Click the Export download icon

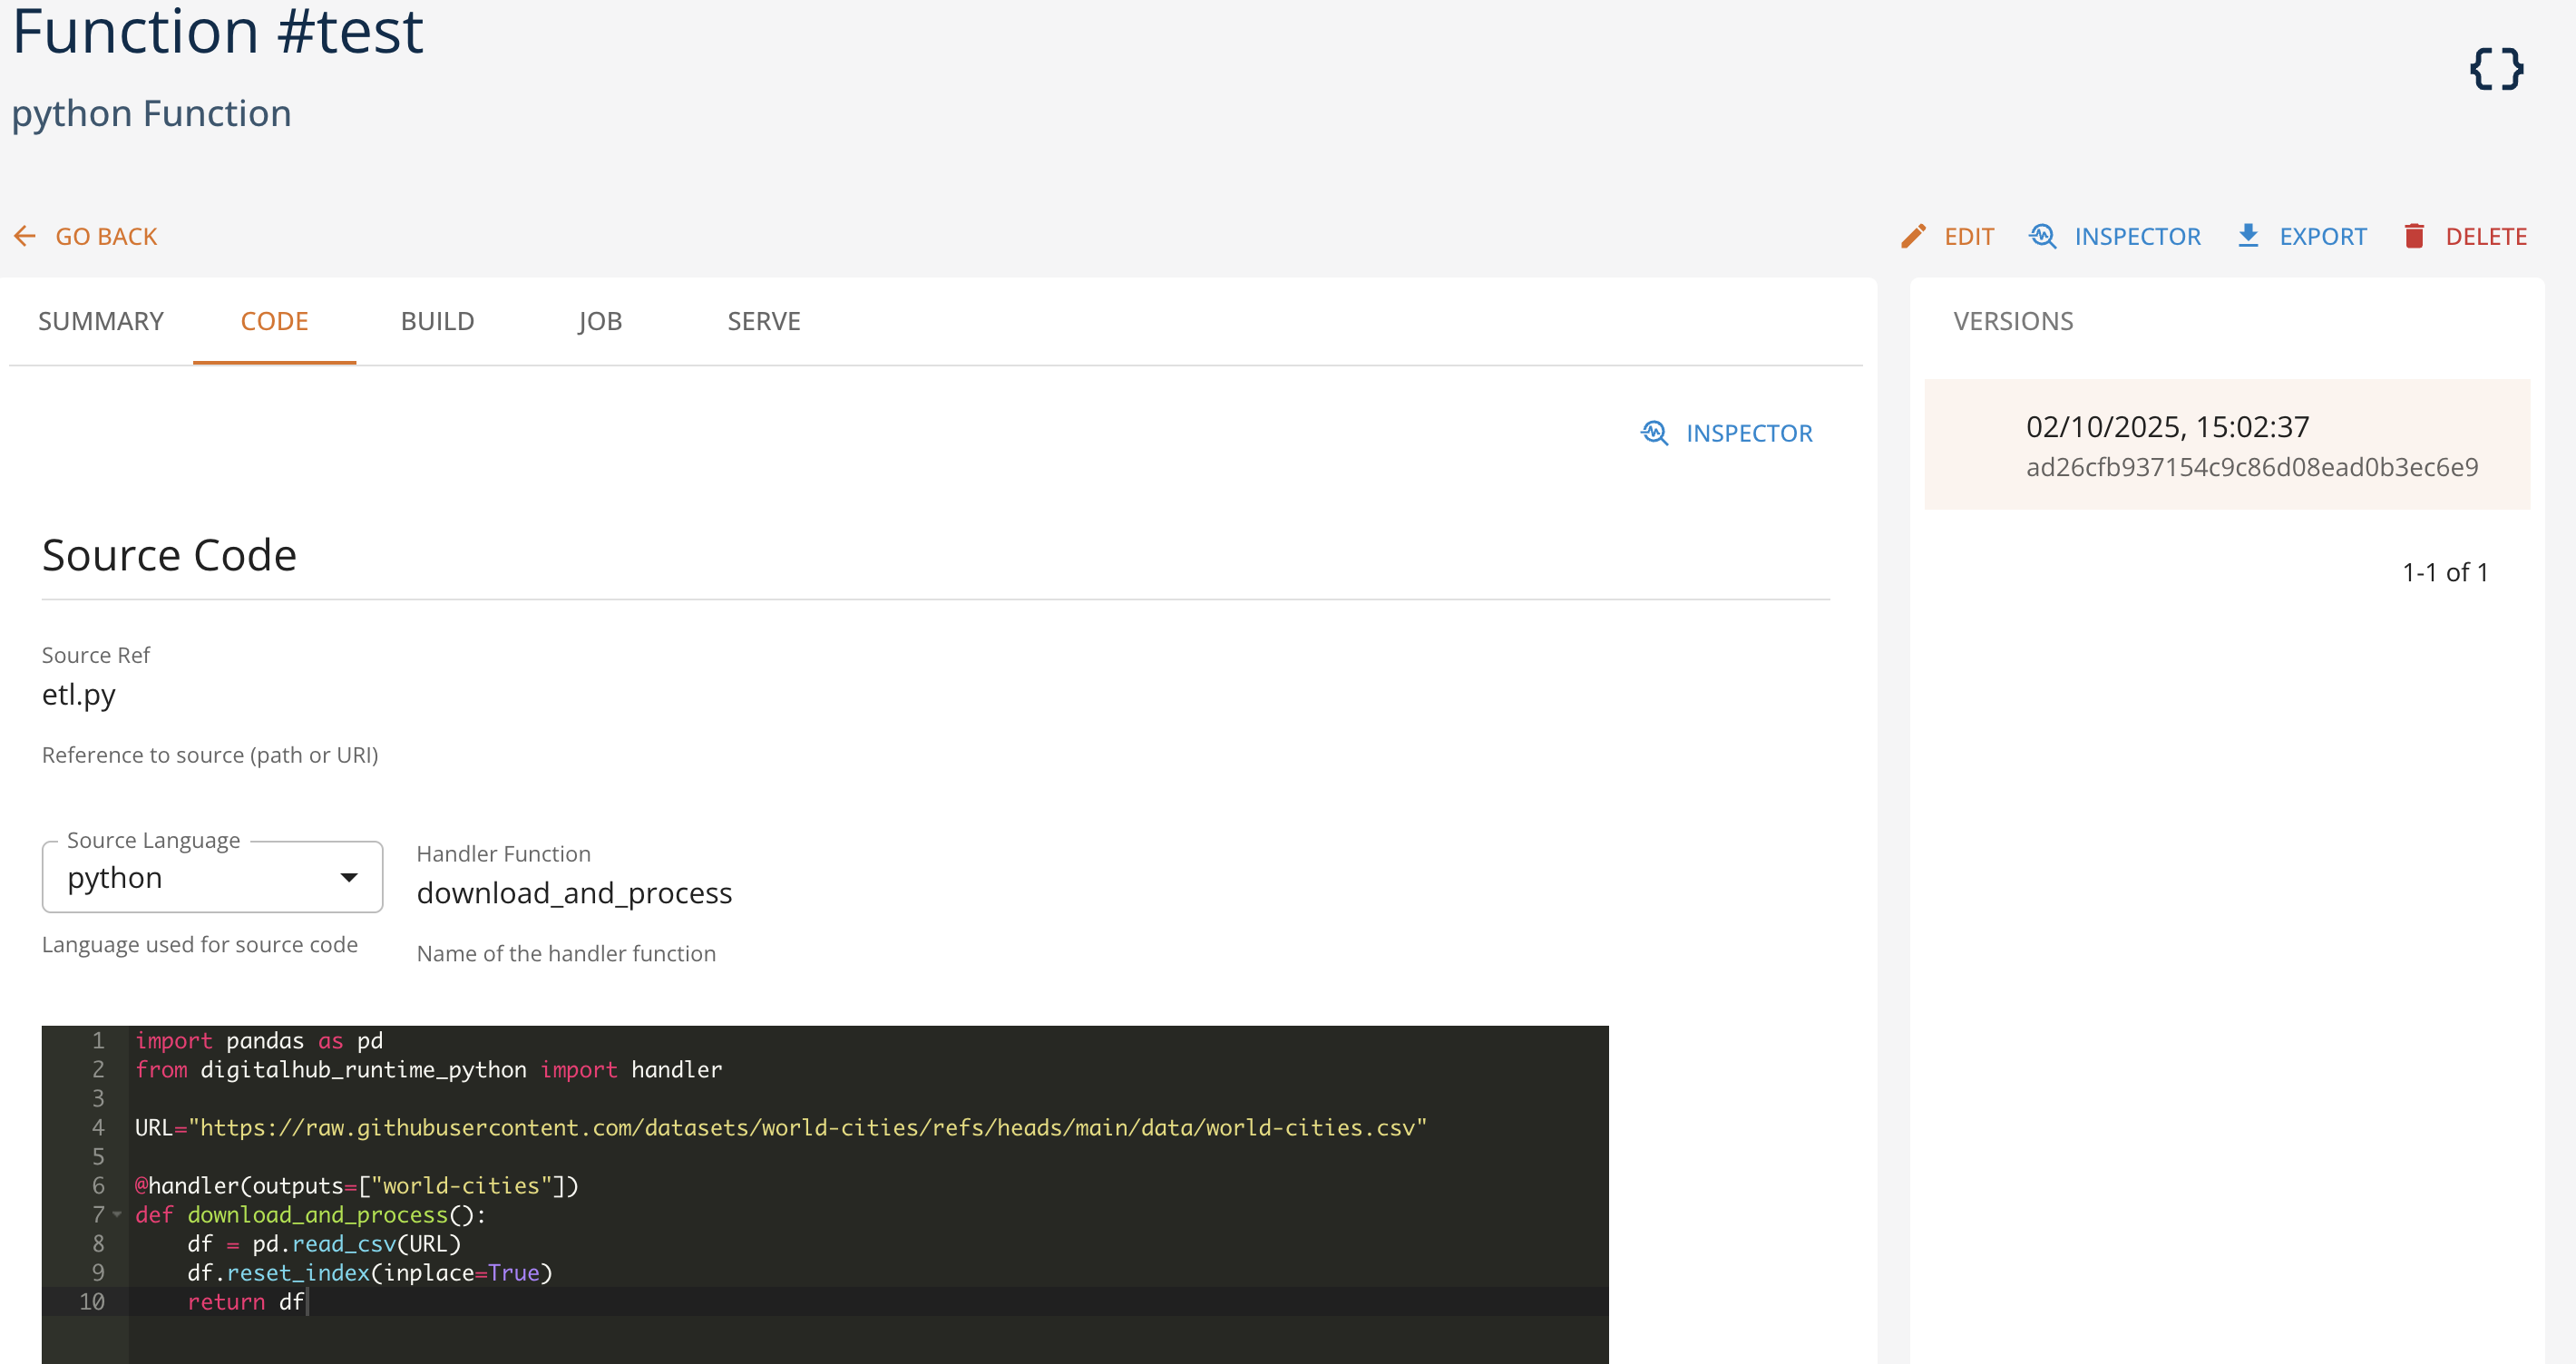coord(2248,235)
